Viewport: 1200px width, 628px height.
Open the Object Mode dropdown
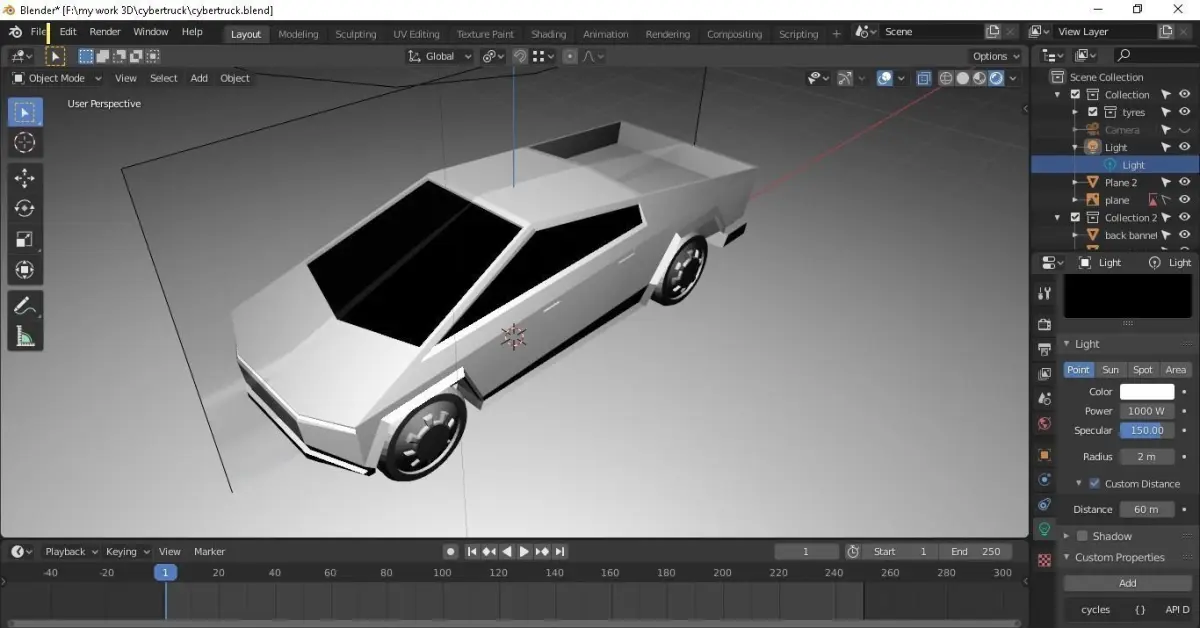point(57,78)
